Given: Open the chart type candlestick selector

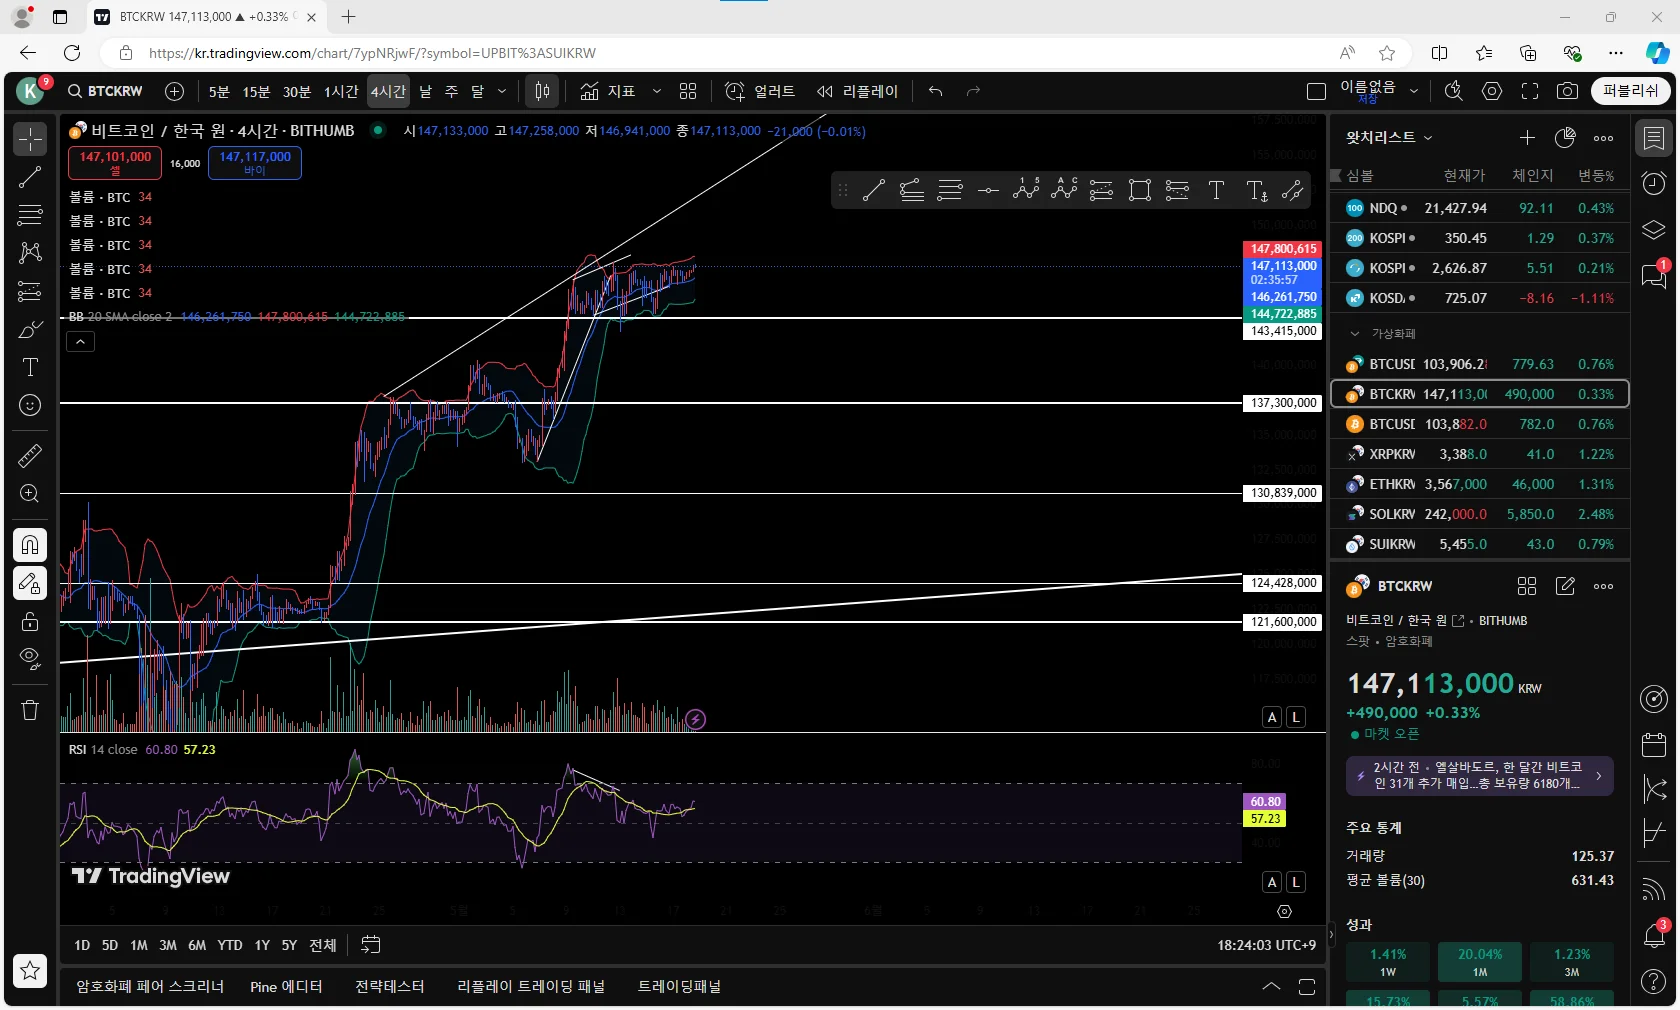Looking at the screenshot, I should point(542,91).
